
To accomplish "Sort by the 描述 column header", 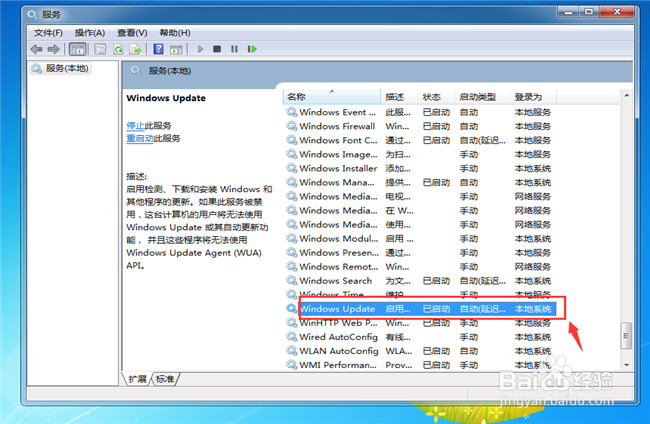I will tap(399, 97).
